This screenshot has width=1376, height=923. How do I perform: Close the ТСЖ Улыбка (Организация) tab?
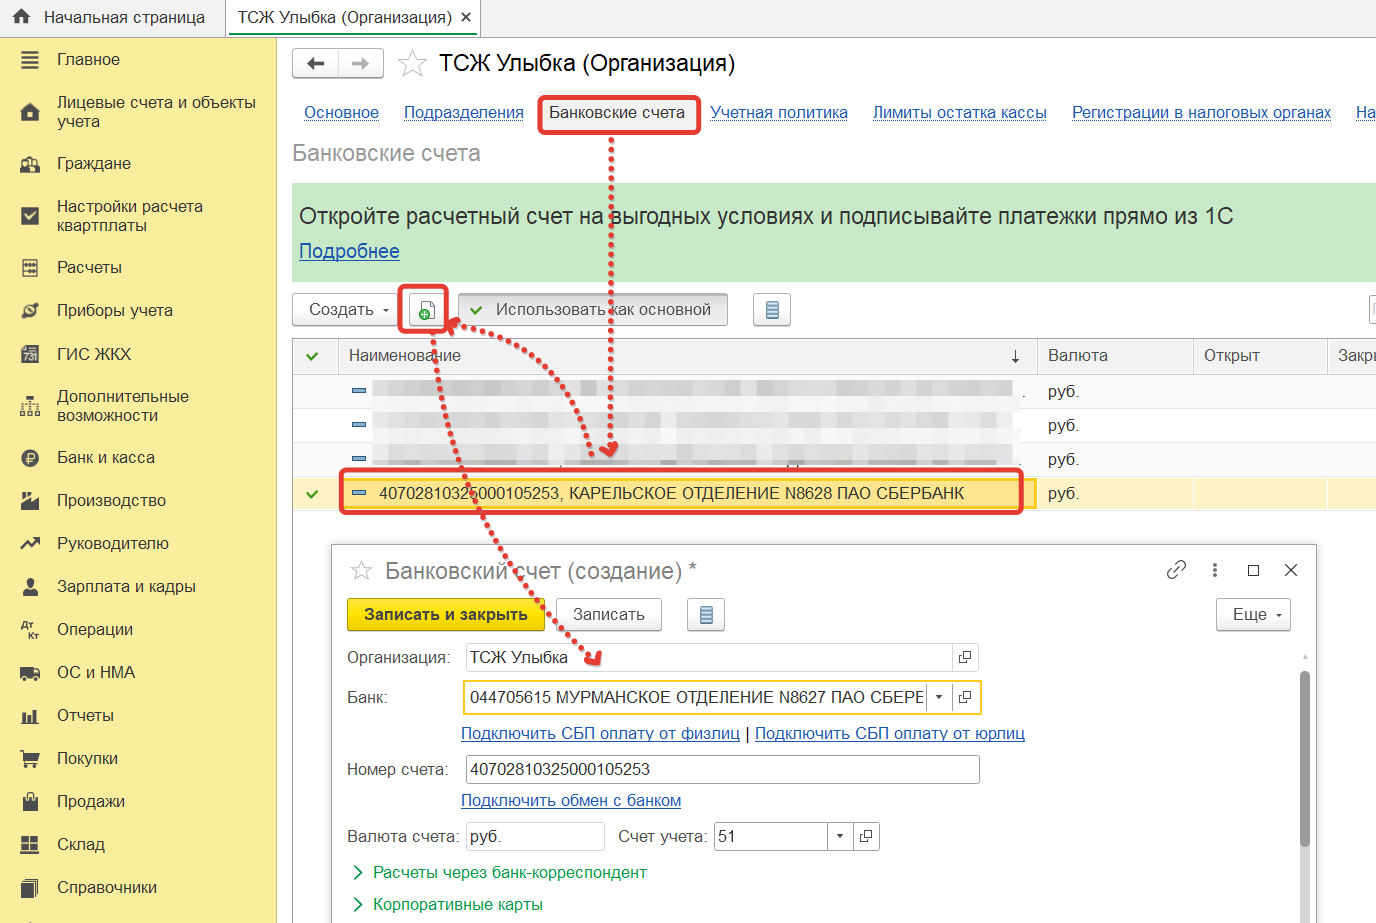click(x=466, y=17)
